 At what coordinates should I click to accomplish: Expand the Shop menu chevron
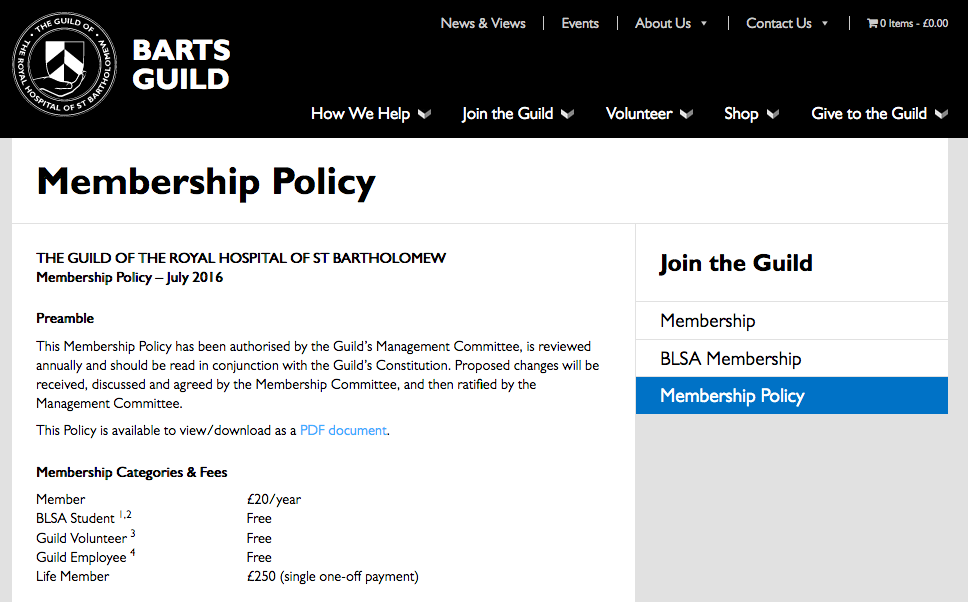pyautogui.click(x=772, y=114)
